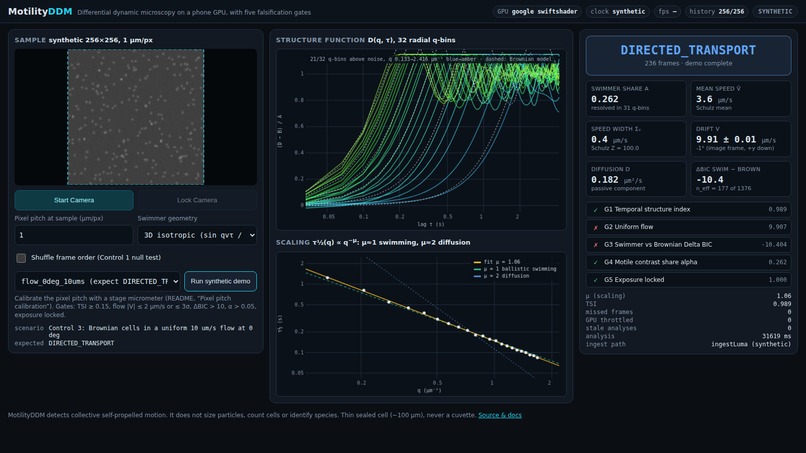Click the 'analysis 31619 ms' stat row
This screenshot has width=806, height=453.
(688, 336)
